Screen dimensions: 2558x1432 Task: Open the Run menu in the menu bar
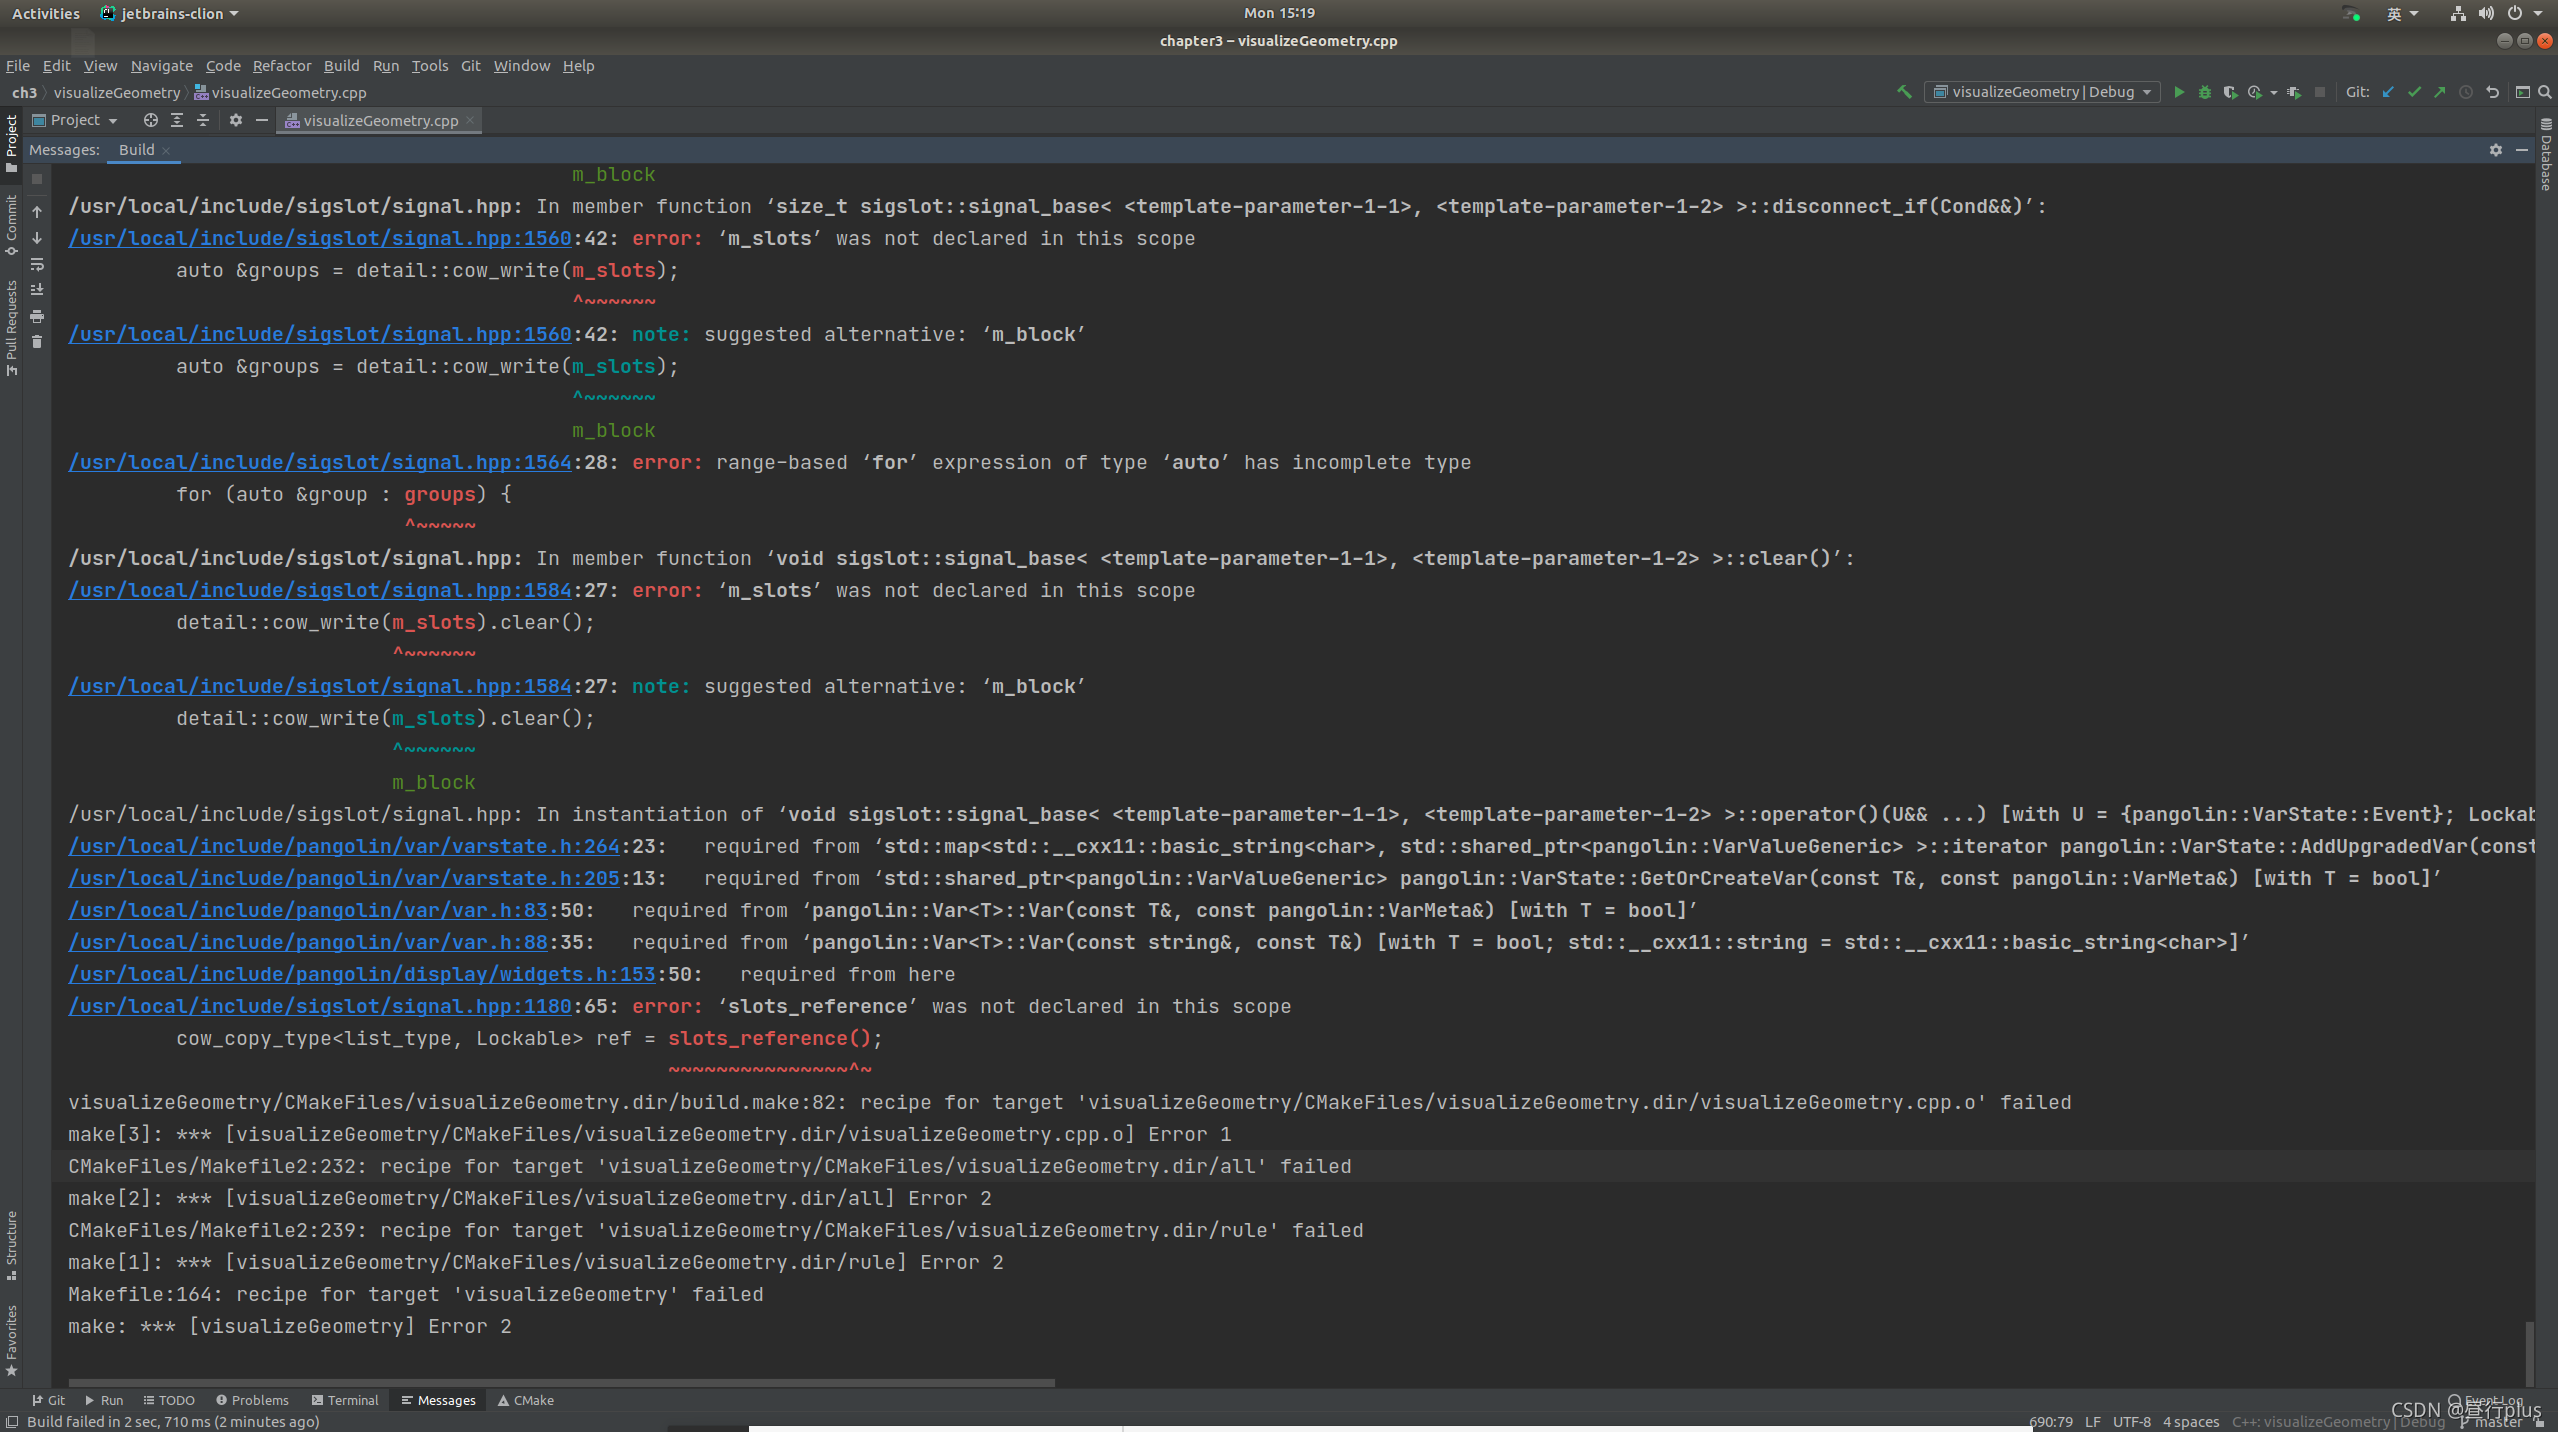click(x=385, y=65)
